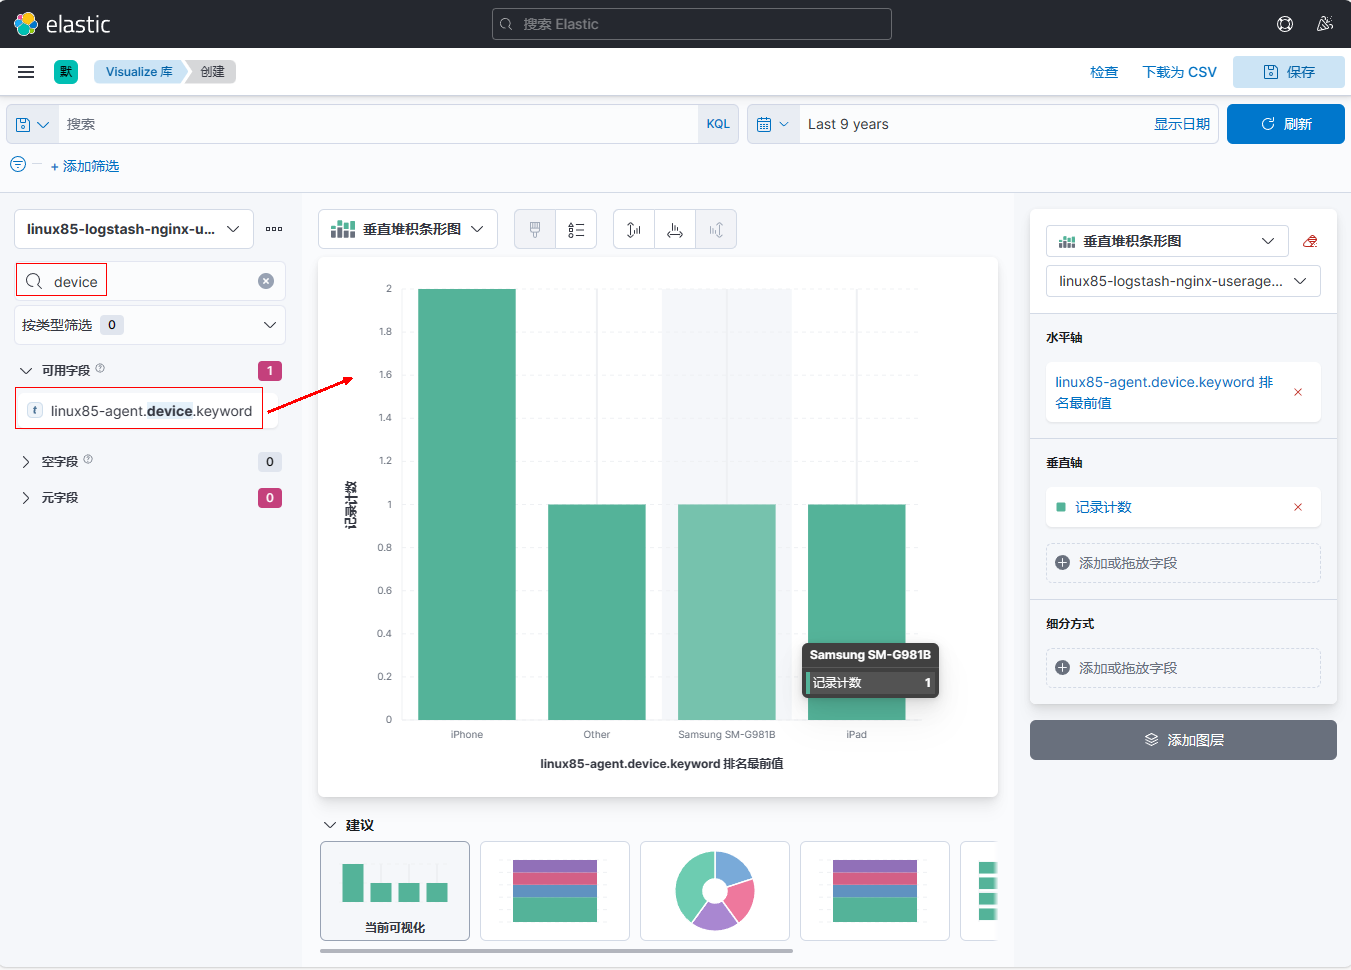This screenshot has height=970, width=1351.
Task: Open the legend settings icon
Action: (576, 230)
